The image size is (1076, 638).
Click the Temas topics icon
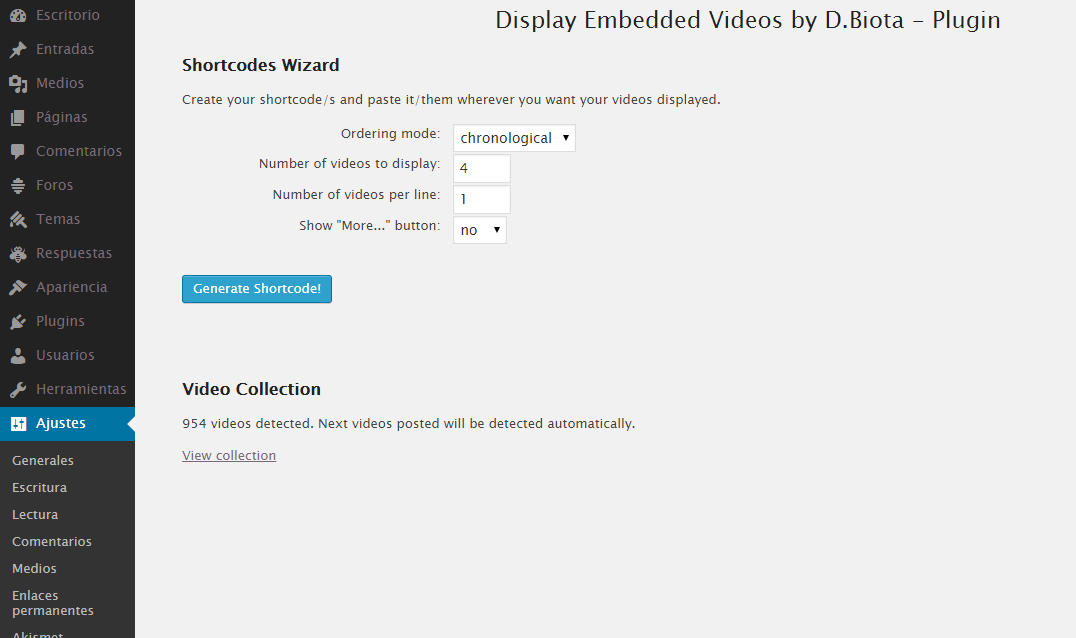coord(18,220)
